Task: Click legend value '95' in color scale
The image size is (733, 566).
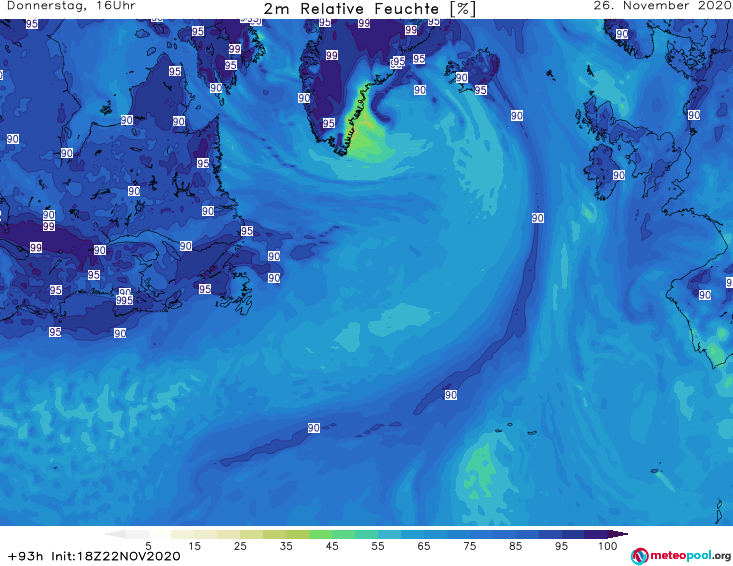Action: pyautogui.click(x=561, y=546)
